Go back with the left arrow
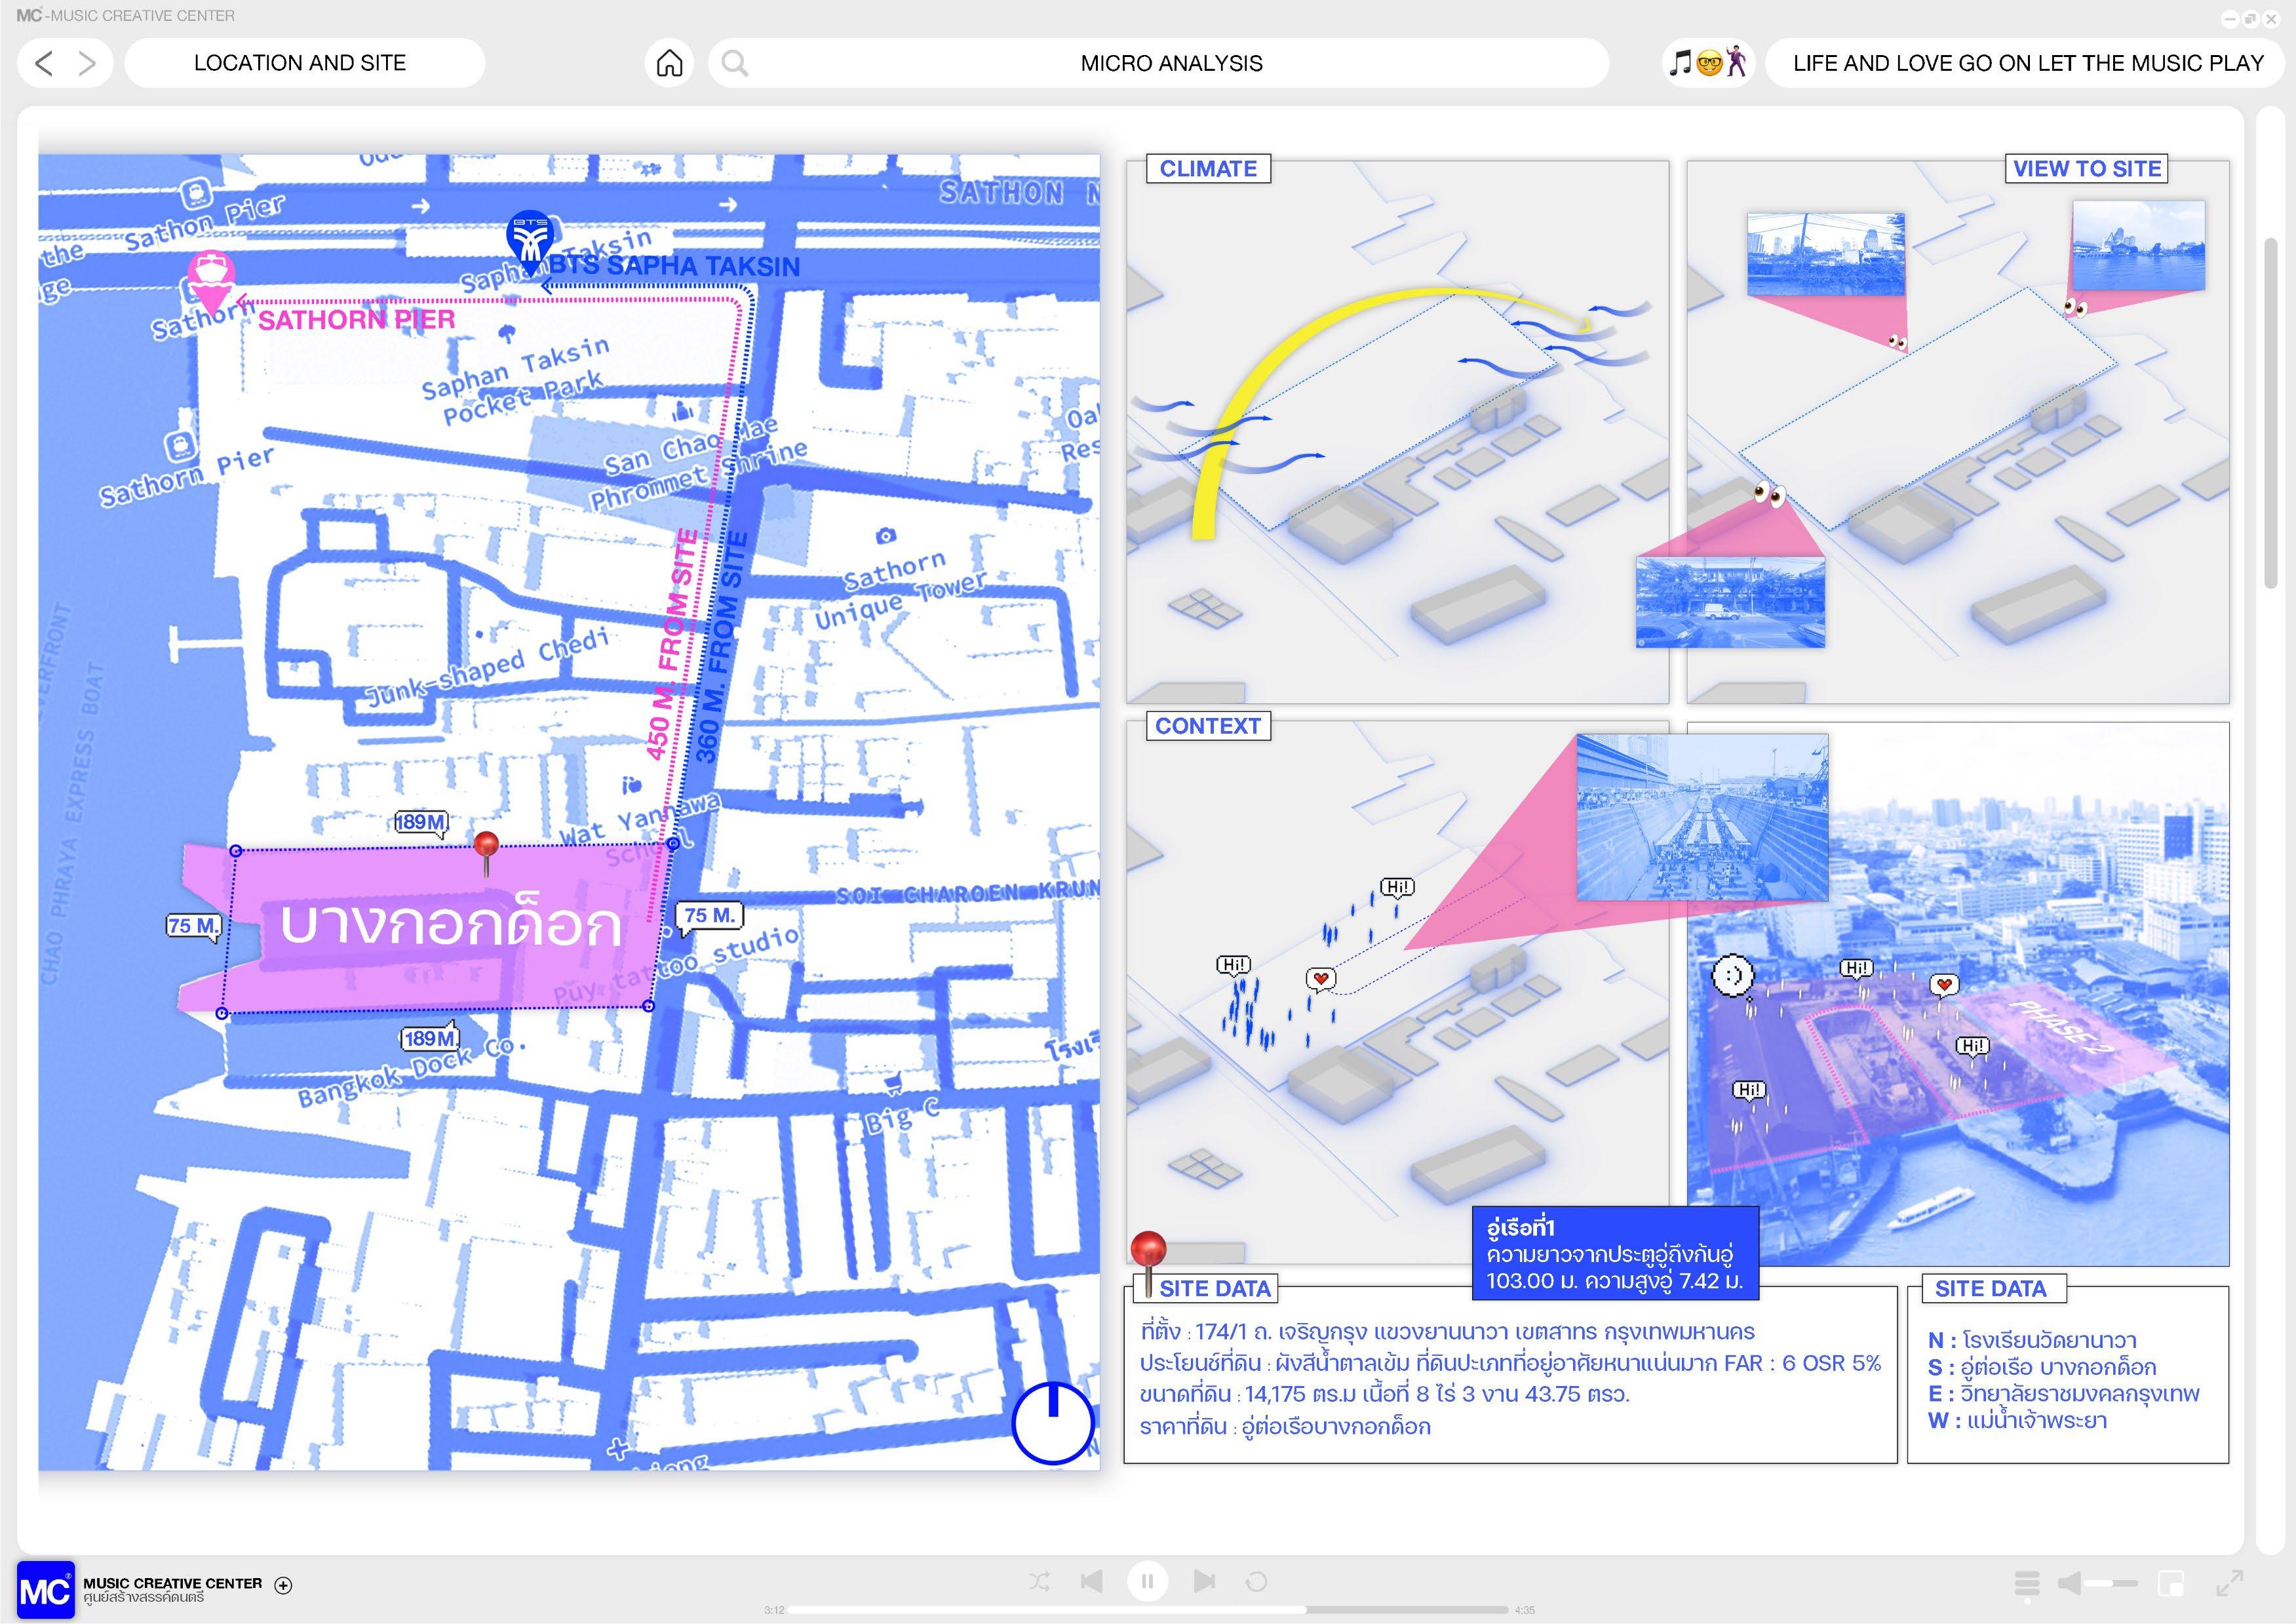This screenshot has height=1624, width=2296. (43, 63)
